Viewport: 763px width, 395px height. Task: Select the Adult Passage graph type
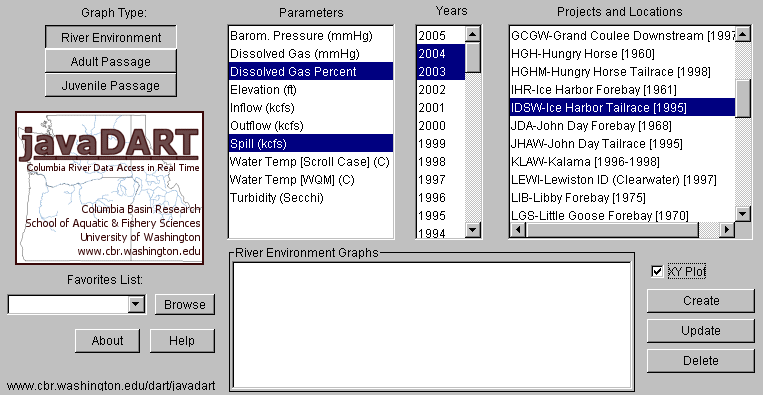[x=110, y=62]
